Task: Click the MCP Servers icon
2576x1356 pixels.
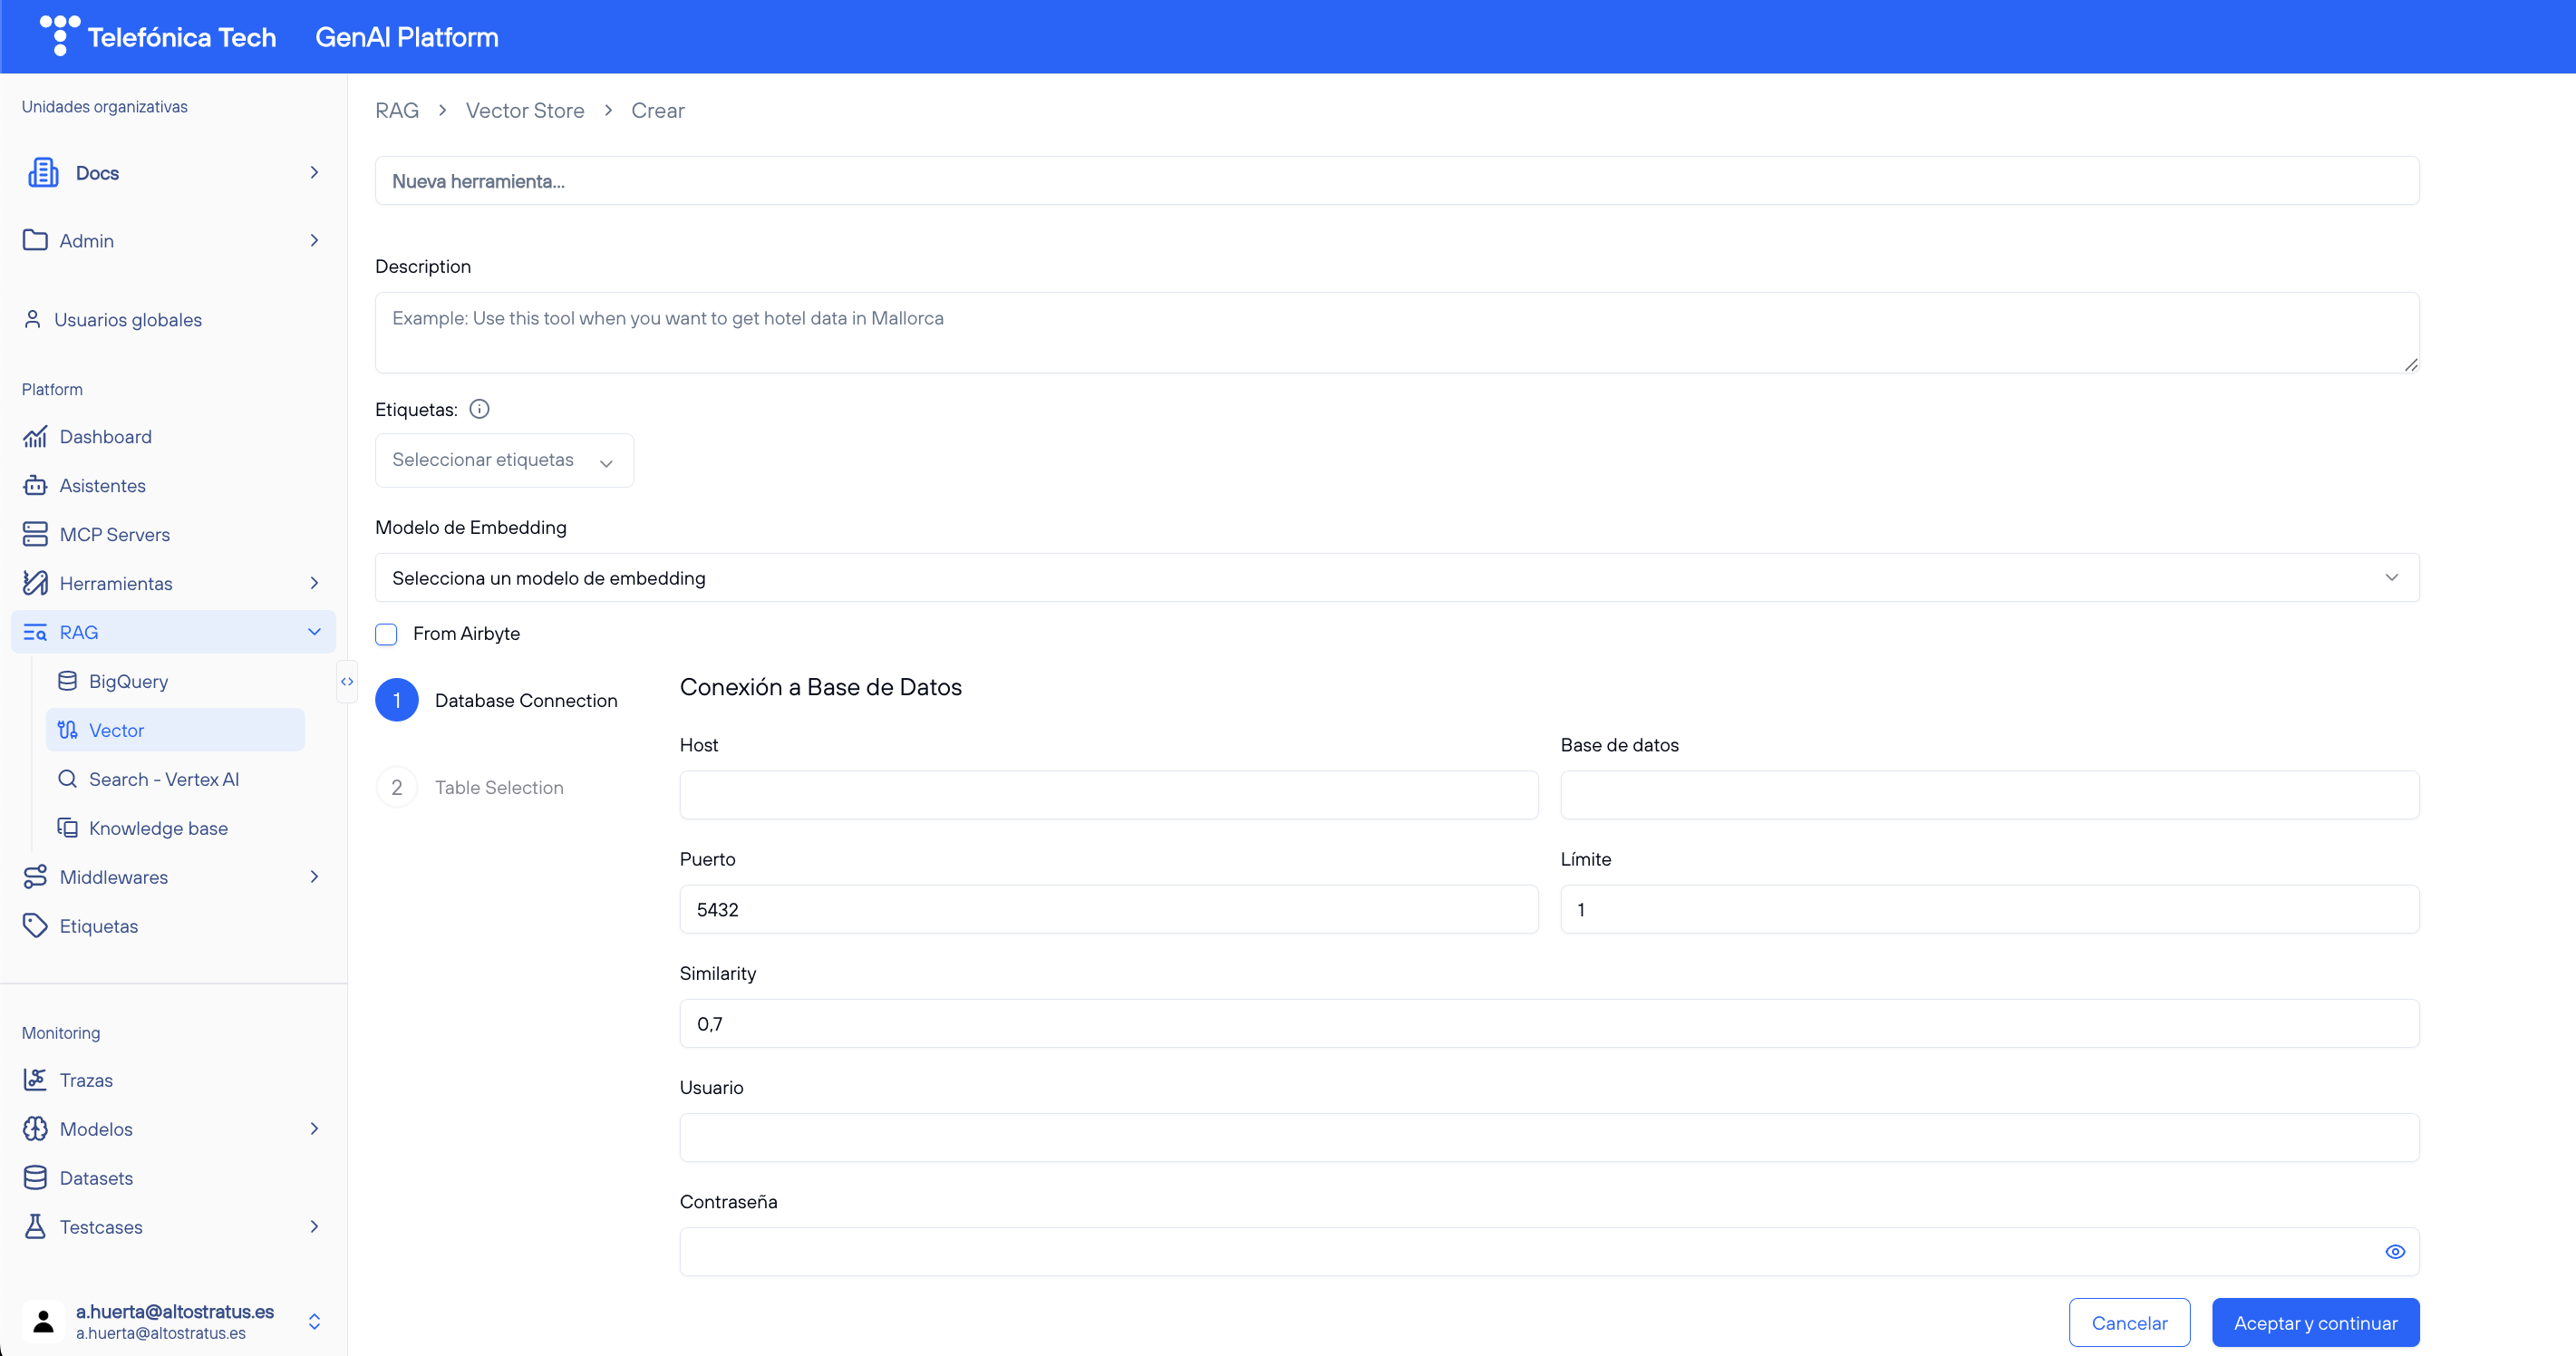Action: click(x=35, y=534)
